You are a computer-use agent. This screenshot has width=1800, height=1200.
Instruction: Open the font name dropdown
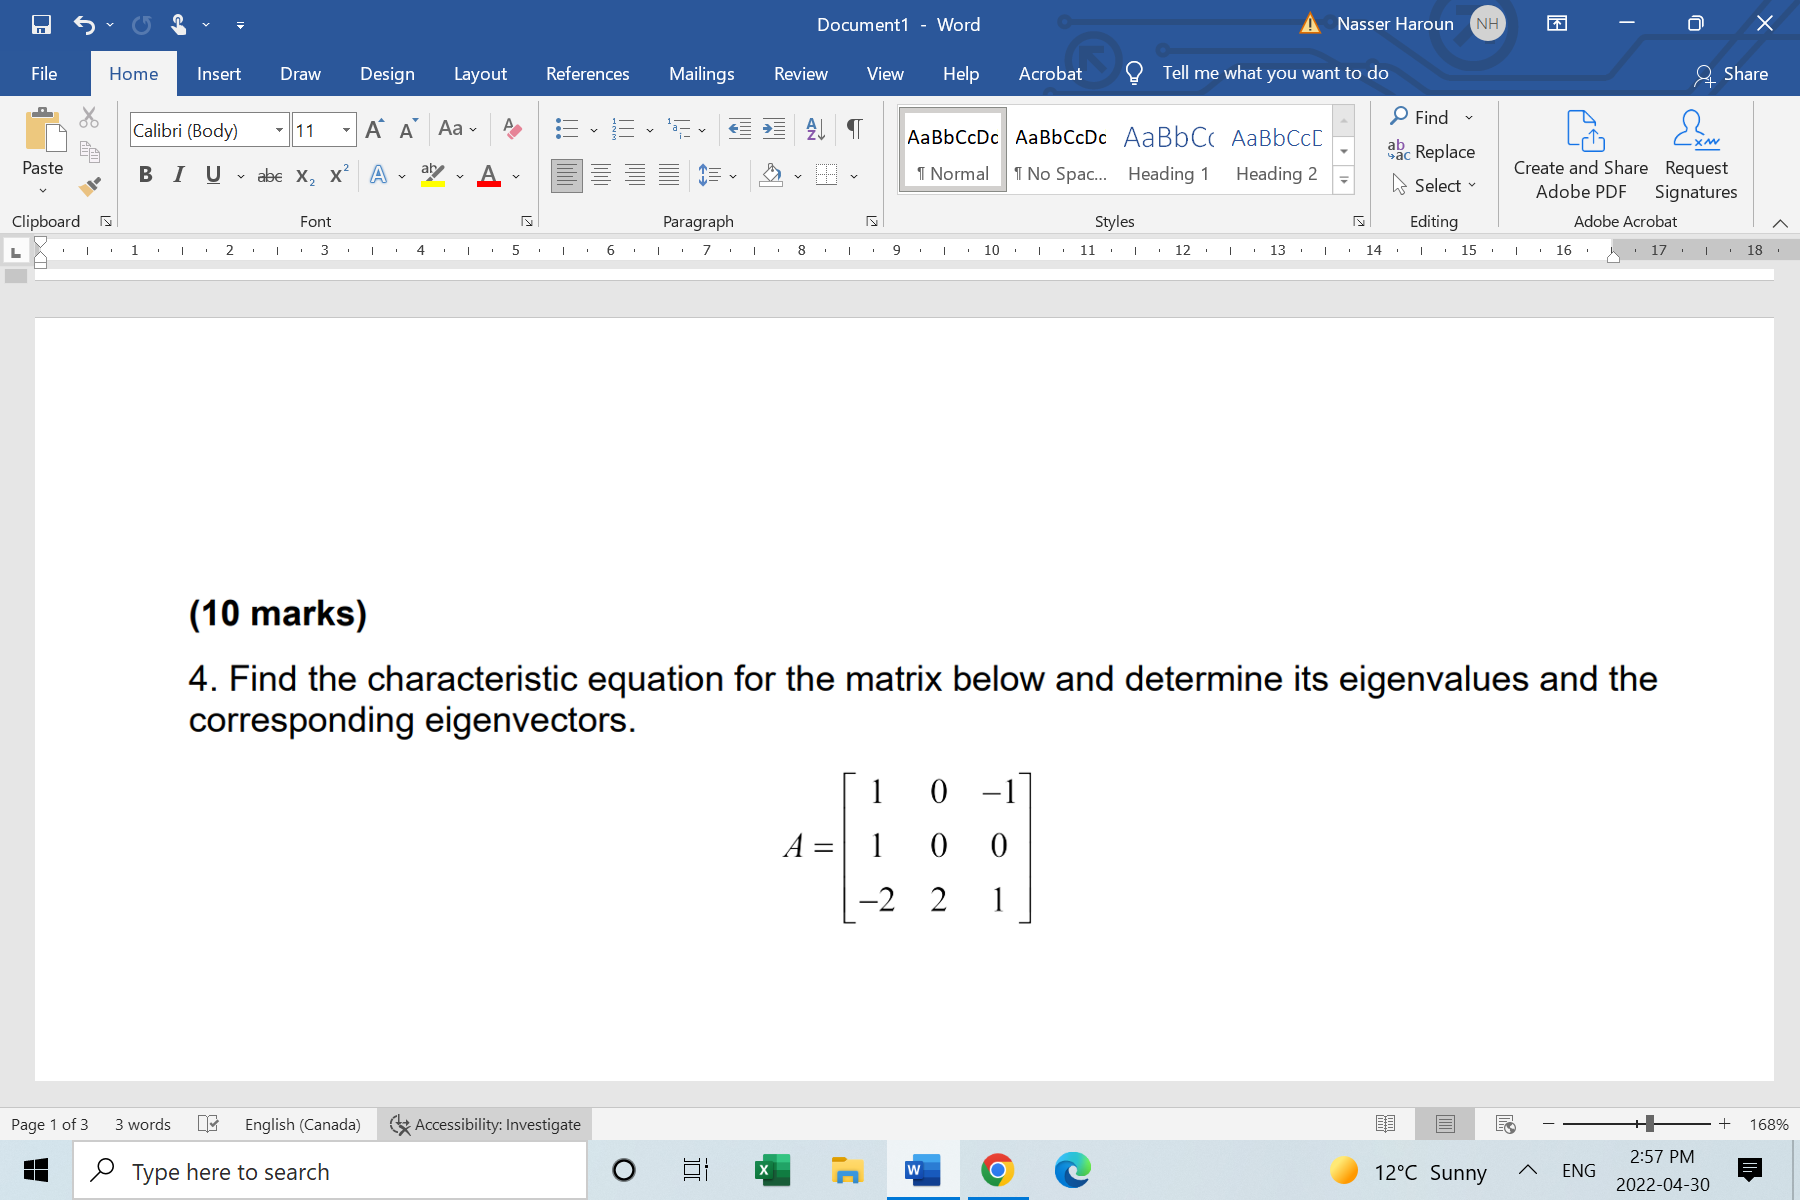click(278, 130)
